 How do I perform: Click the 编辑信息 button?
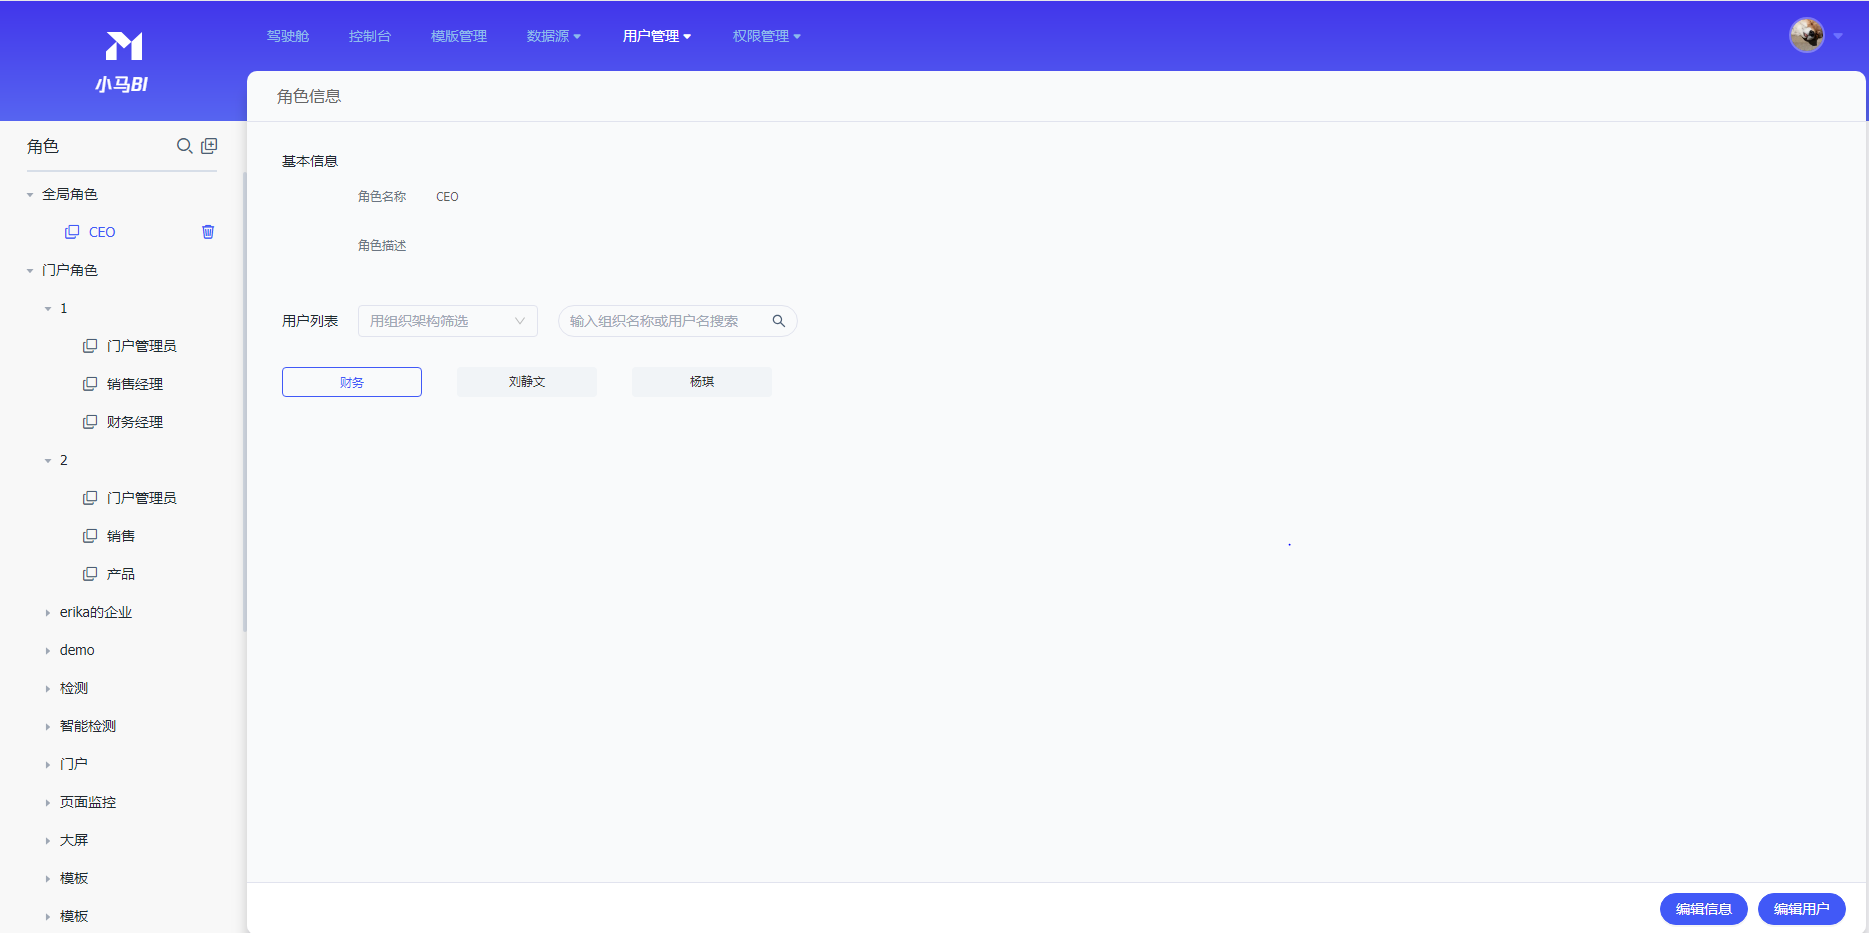pos(1703,909)
